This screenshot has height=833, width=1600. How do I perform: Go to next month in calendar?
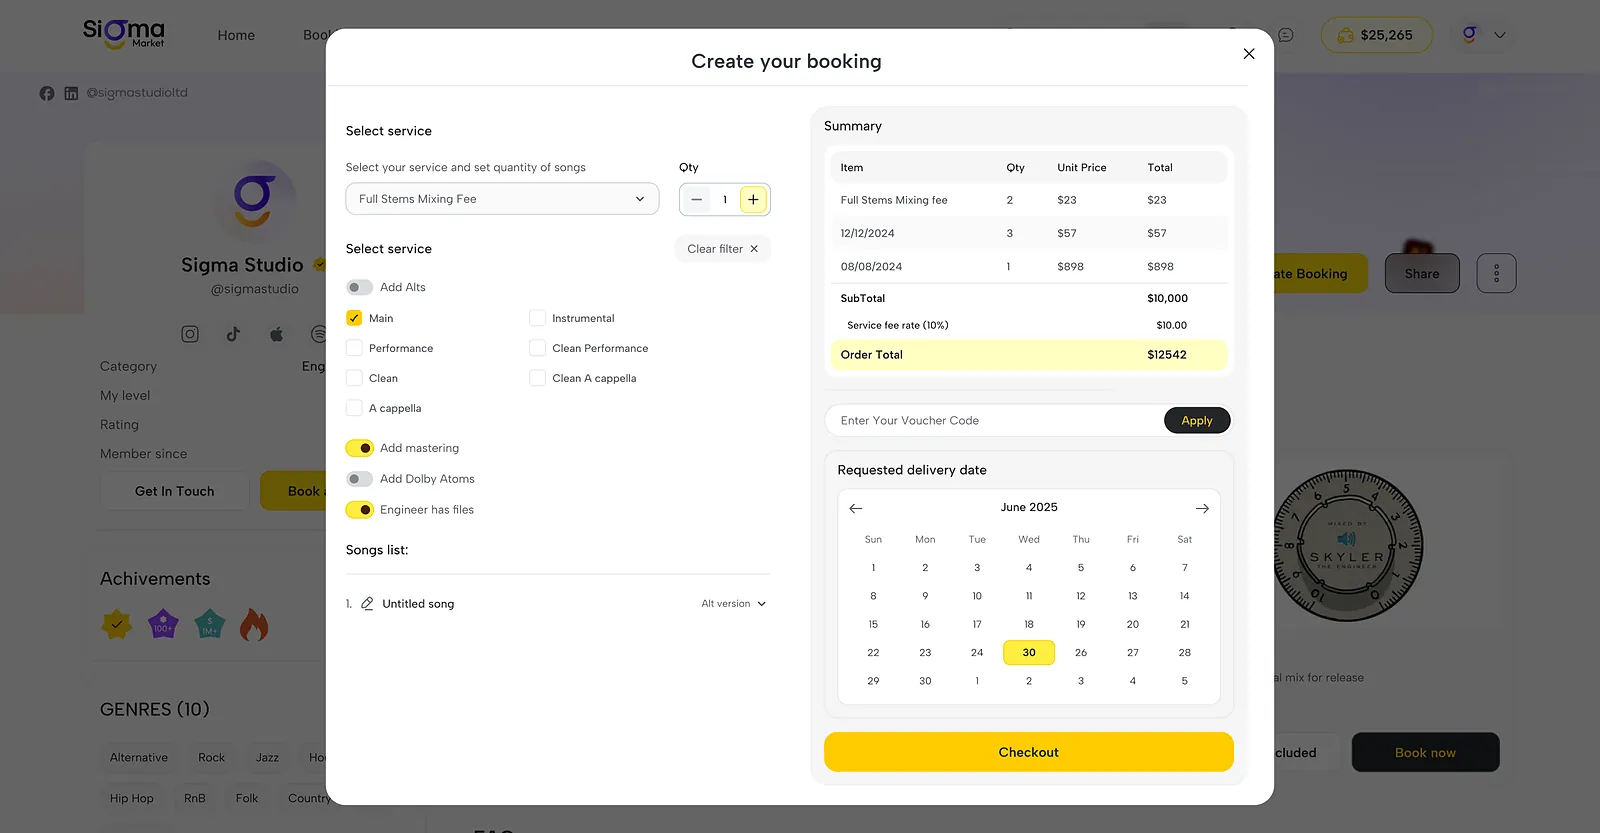tap(1202, 508)
